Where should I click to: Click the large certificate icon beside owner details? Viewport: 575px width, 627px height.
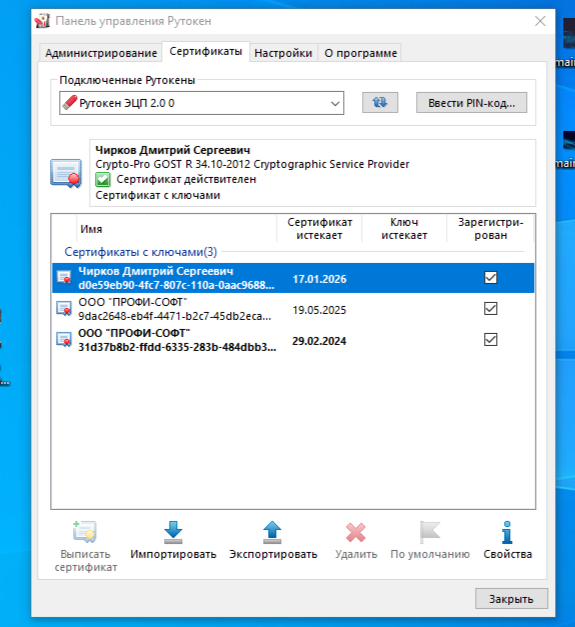pyautogui.click(x=66, y=174)
